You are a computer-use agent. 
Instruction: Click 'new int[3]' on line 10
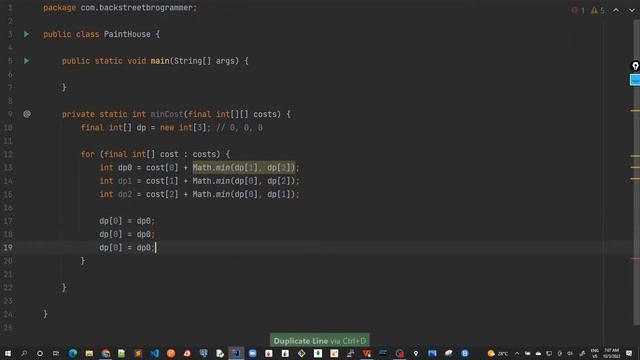click(183, 128)
